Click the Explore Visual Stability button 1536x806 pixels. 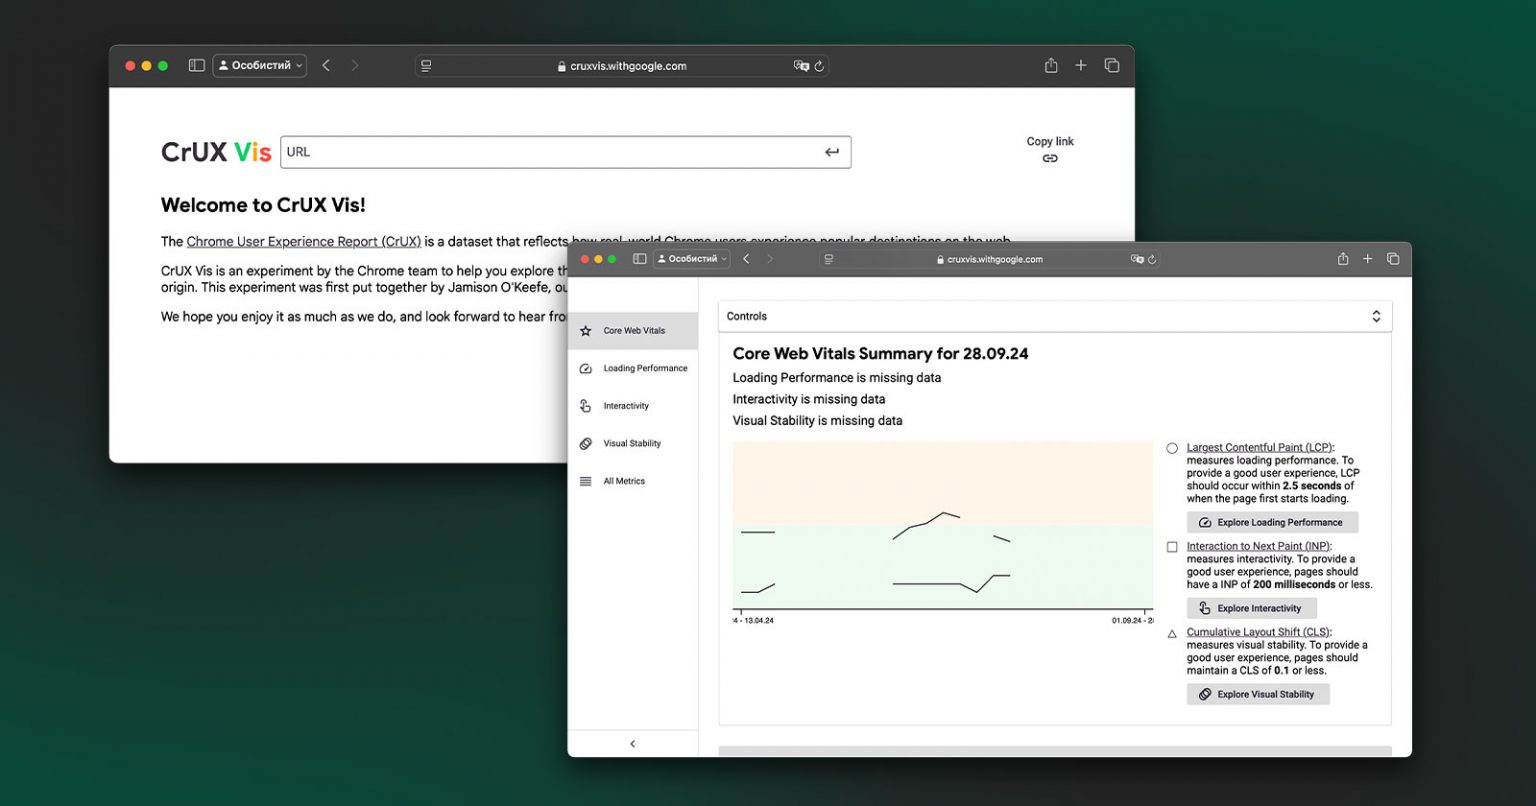pyautogui.click(x=1258, y=694)
